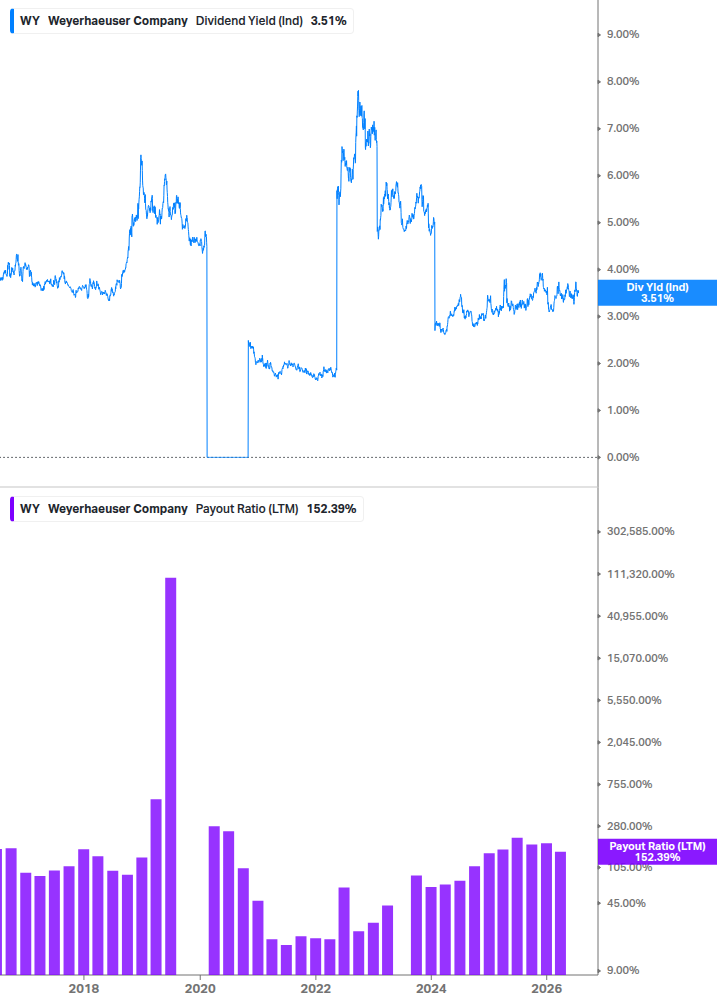
Task: Click the 1.00% label on yield axis
Action: tap(623, 410)
